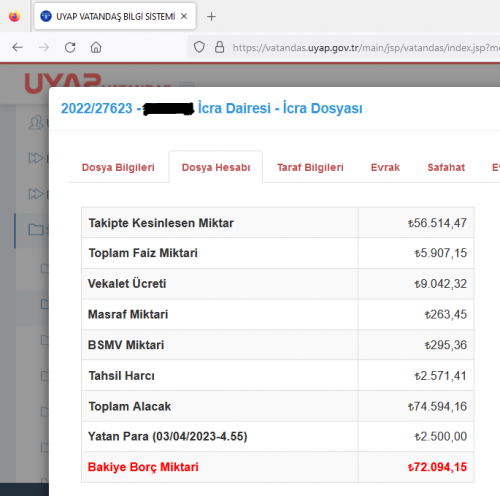Image resolution: width=500 pixels, height=496 pixels.
Task: Click the browser forward arrow
Action: pyautogui.click(x=44, y=48)
